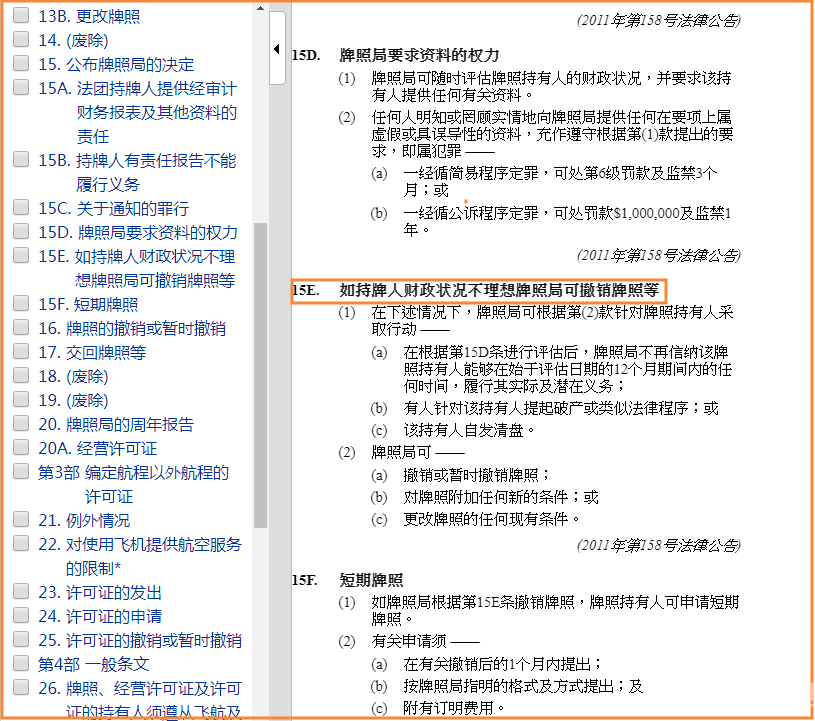Open the 14. (废除) entry

[73, 40]
